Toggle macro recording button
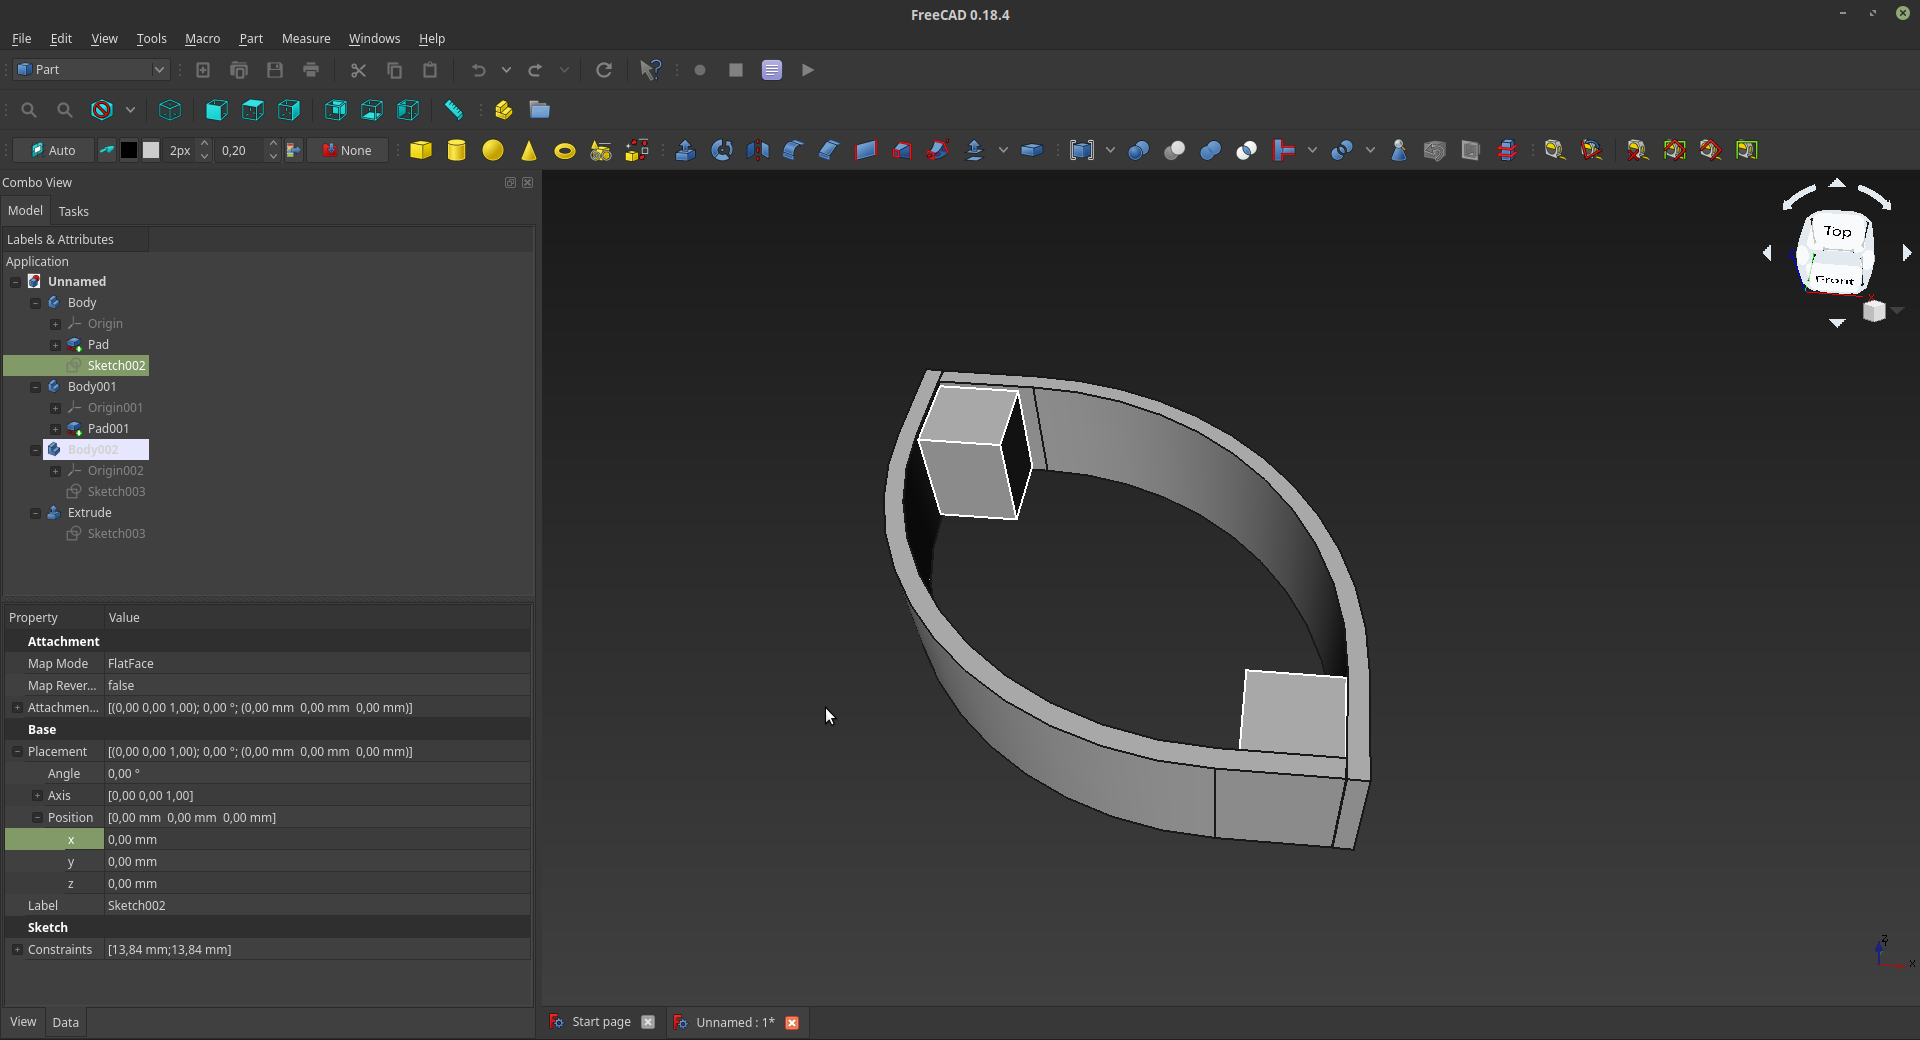Image resolution: width=1920 pixels, height=1040 pixels. [700, 70]
